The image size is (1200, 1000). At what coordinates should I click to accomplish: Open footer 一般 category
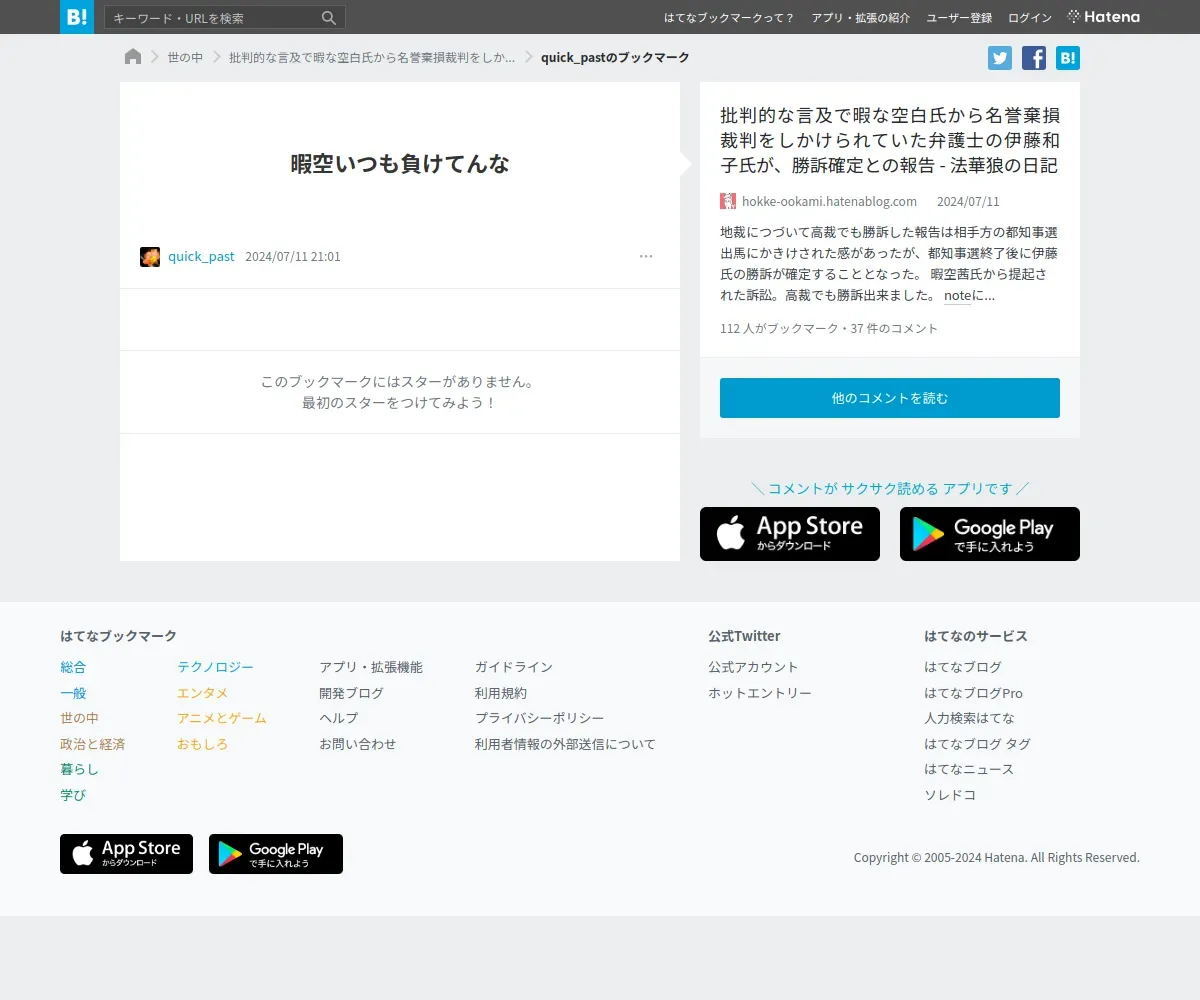click(x=73, y=693)
